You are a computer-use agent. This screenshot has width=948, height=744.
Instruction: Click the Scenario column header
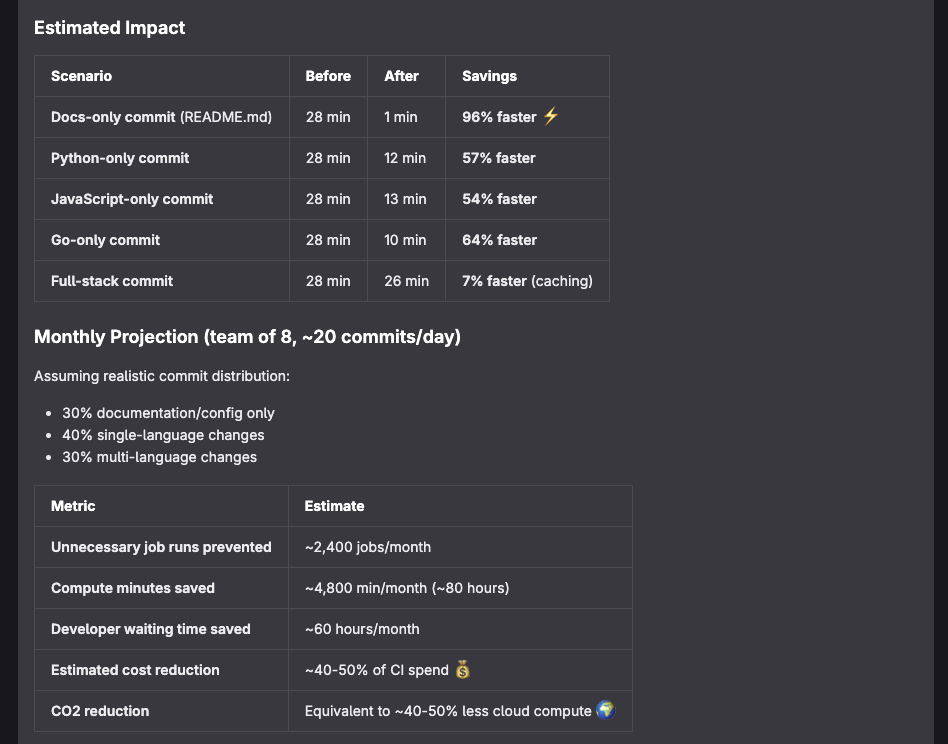tap(81, 76)
